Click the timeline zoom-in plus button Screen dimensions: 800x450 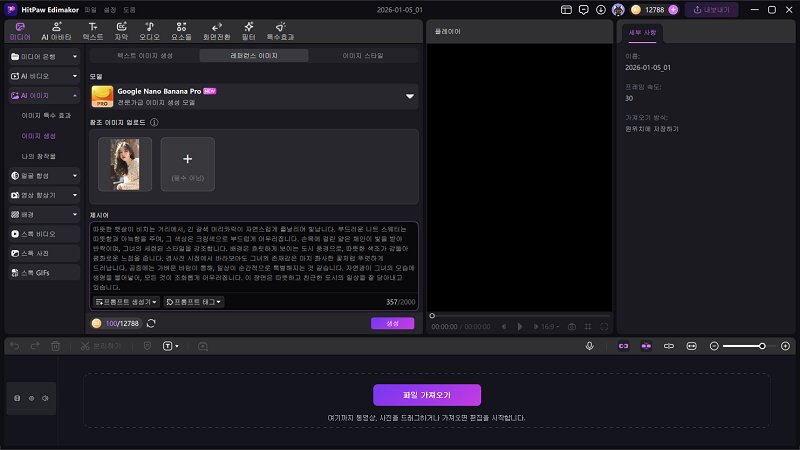785,346
